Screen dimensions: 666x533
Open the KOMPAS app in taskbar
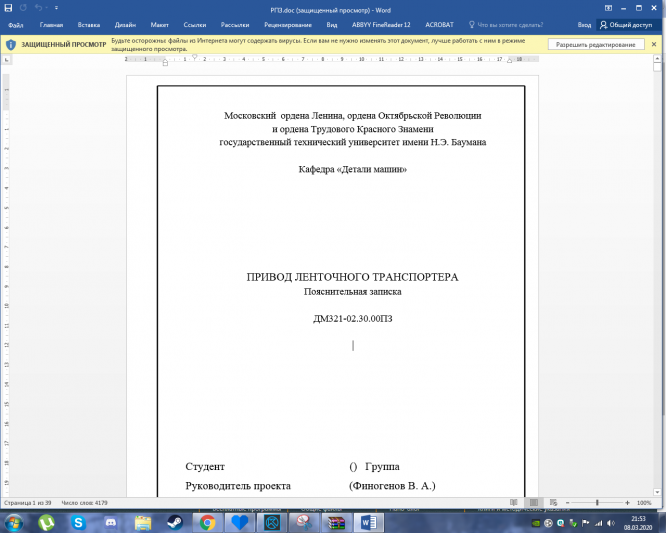[x=272, y=522]
